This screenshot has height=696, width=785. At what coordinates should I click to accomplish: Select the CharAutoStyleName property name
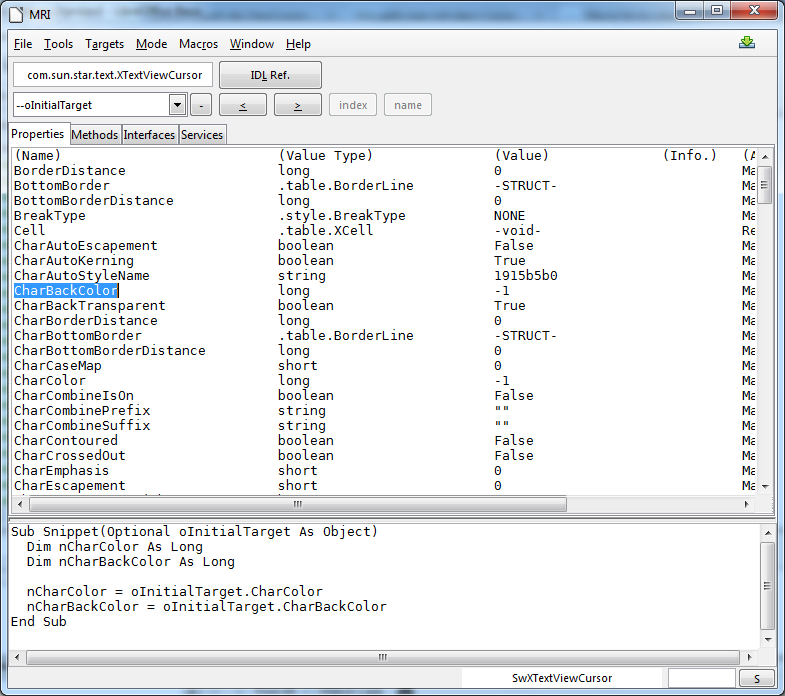82,276
